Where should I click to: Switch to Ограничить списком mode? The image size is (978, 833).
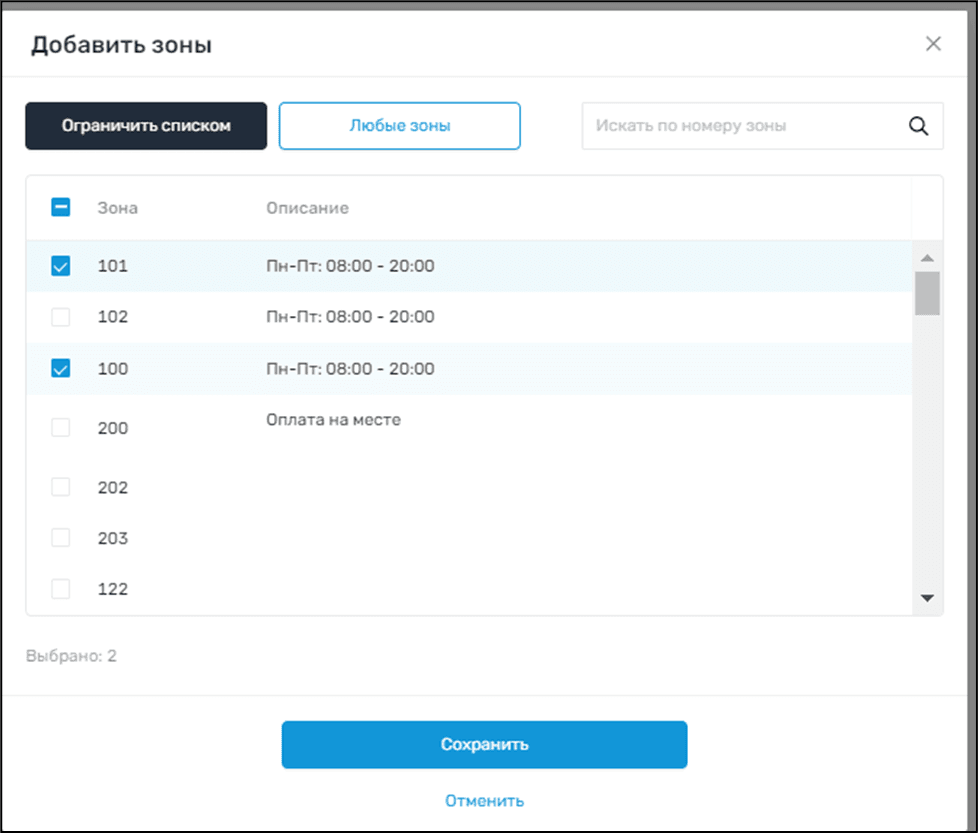(146, 126)
